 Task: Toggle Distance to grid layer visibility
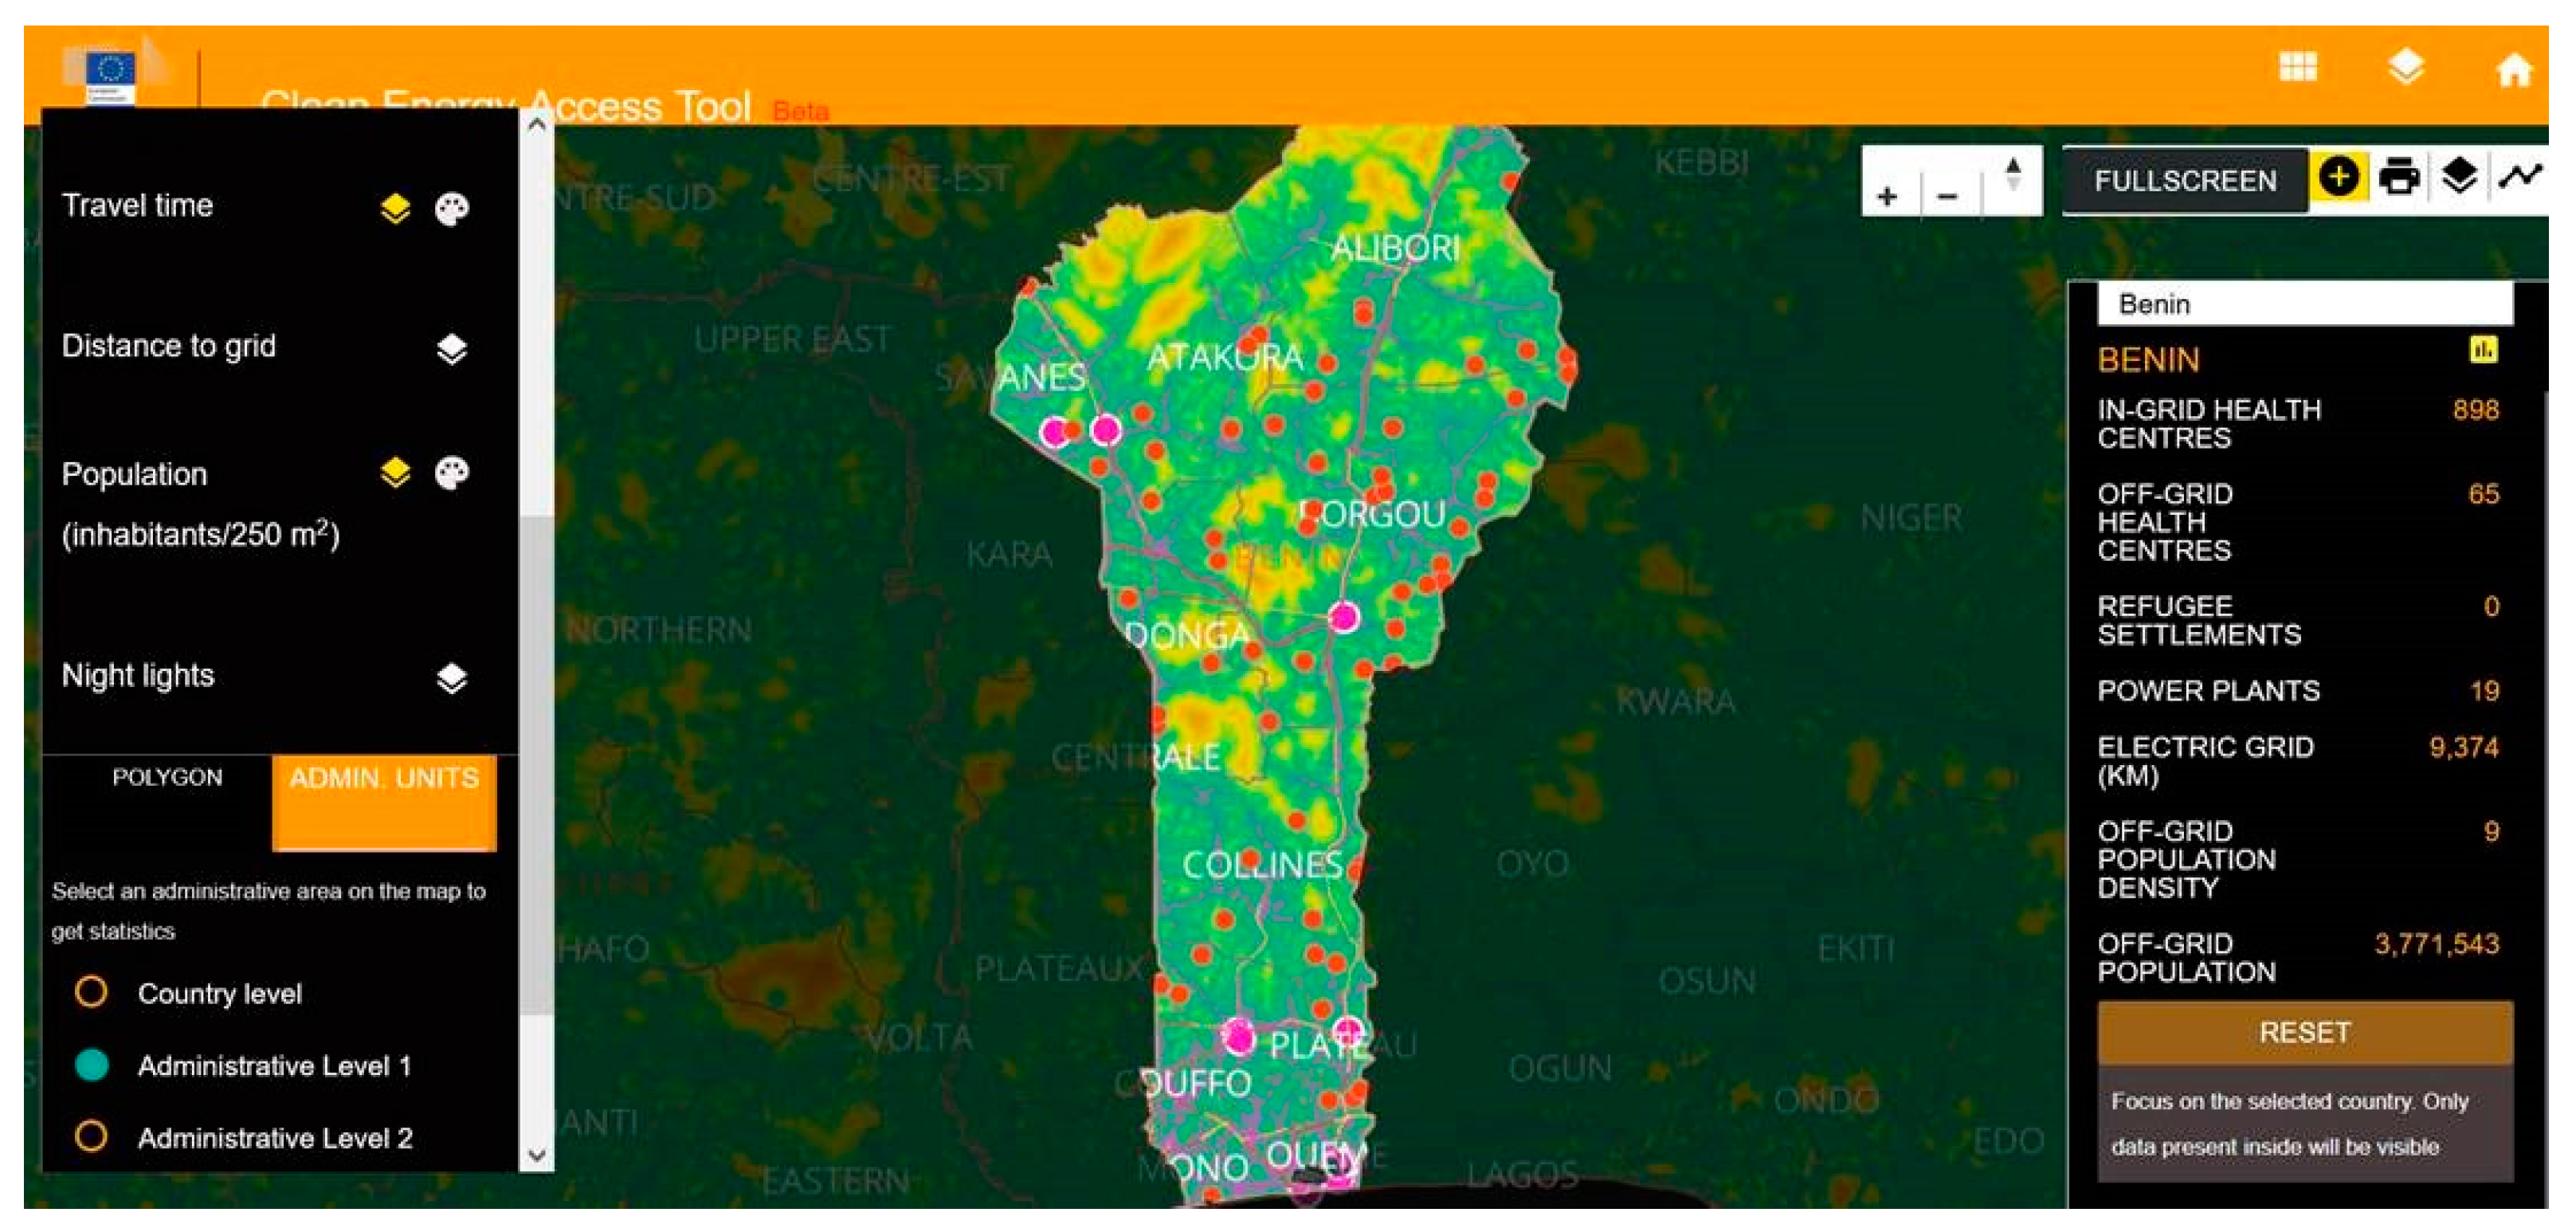(452, 348)
